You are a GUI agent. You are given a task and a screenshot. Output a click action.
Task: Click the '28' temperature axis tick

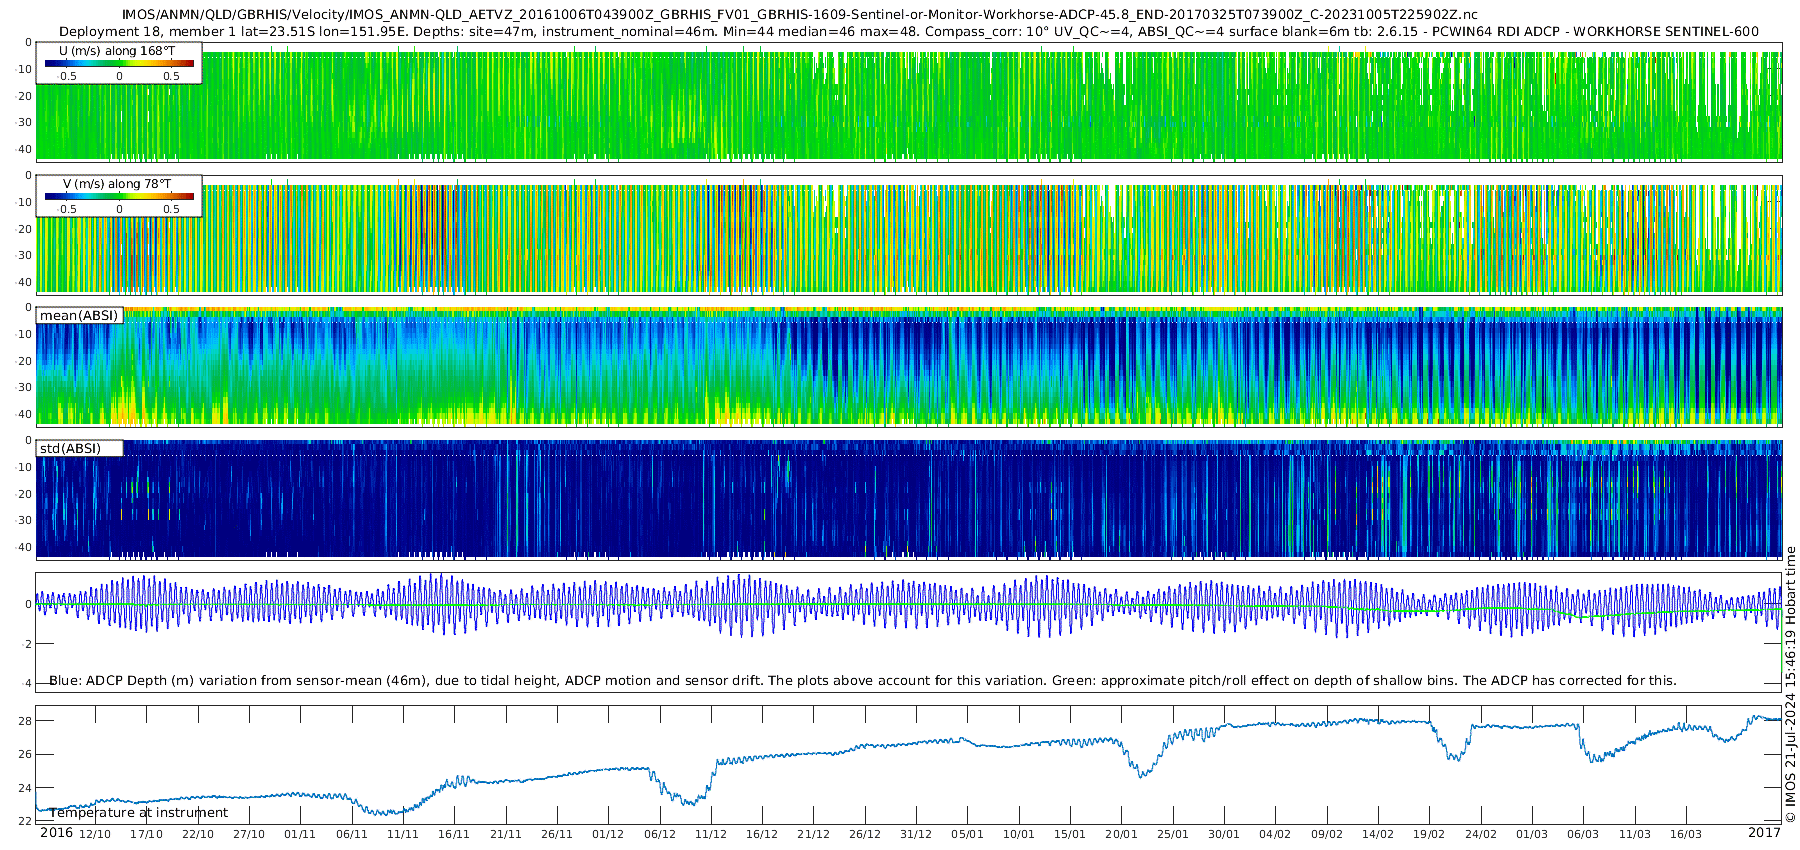click(x=26, y=721)
